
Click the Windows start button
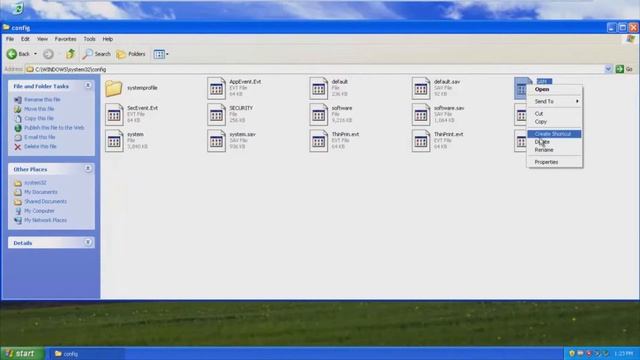pos(22,353)
